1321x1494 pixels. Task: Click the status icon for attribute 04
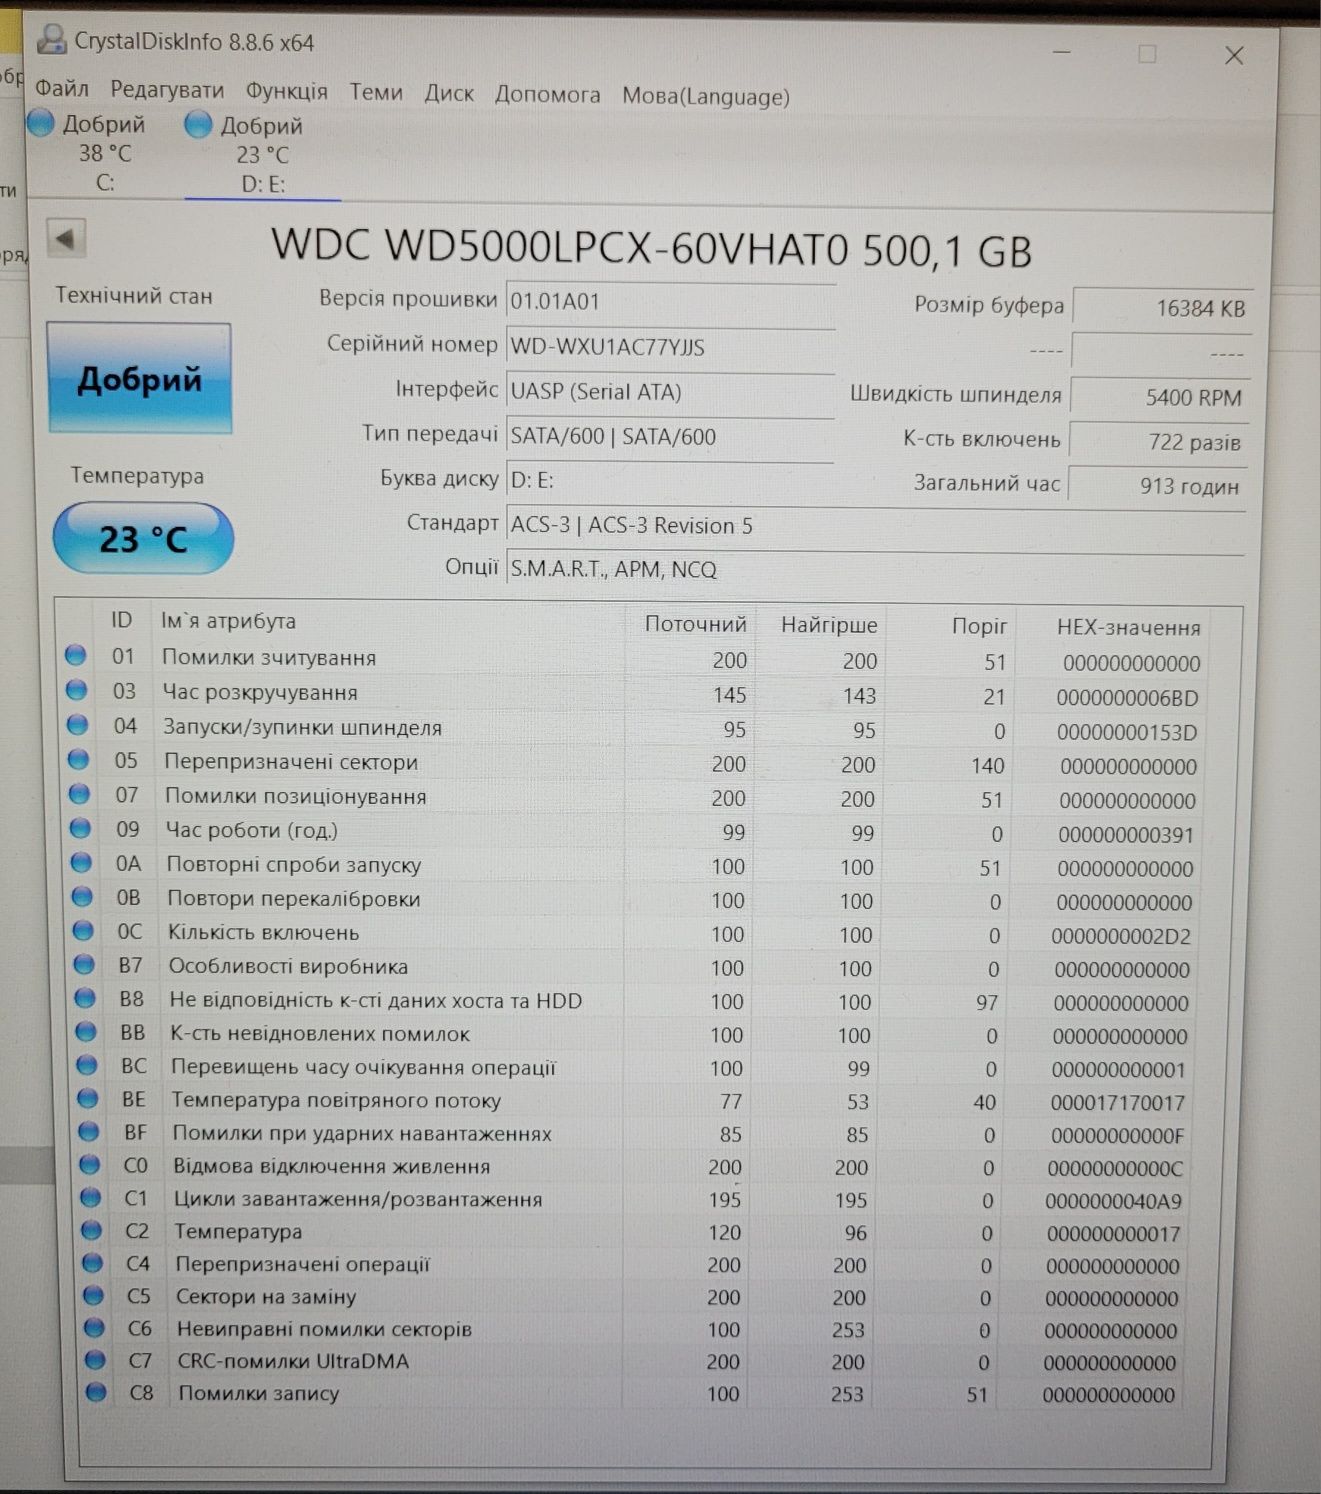pos(77,725)
